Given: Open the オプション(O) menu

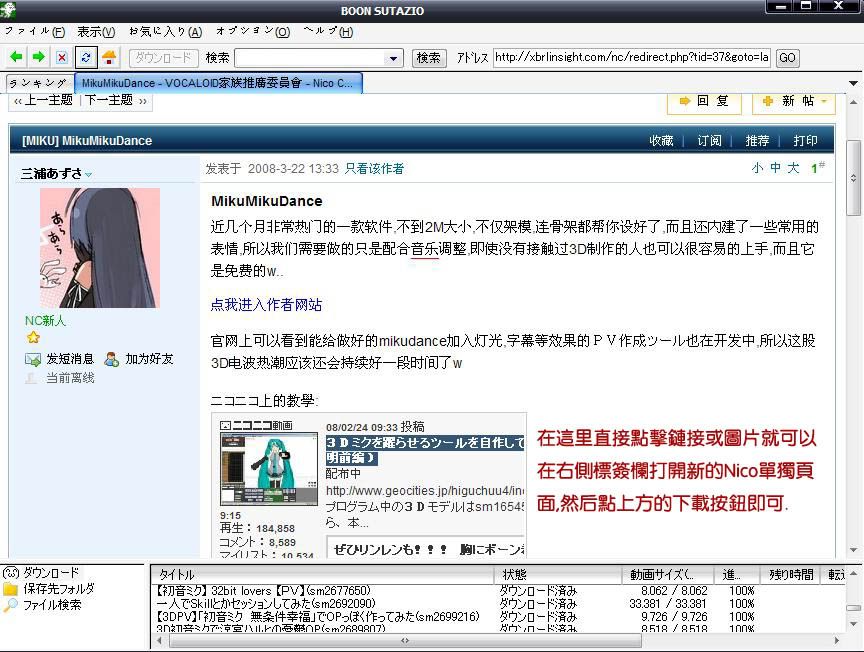Looking at the screenshot, I should pos(252,31).
